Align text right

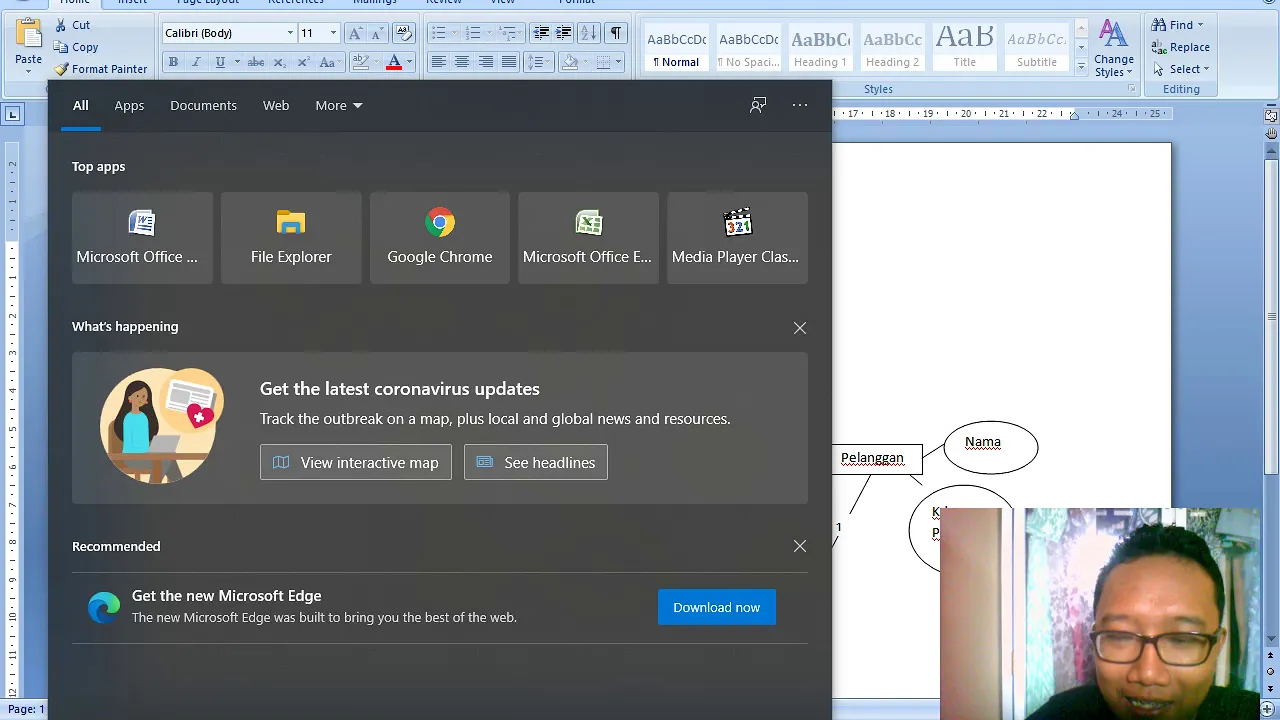486,62
